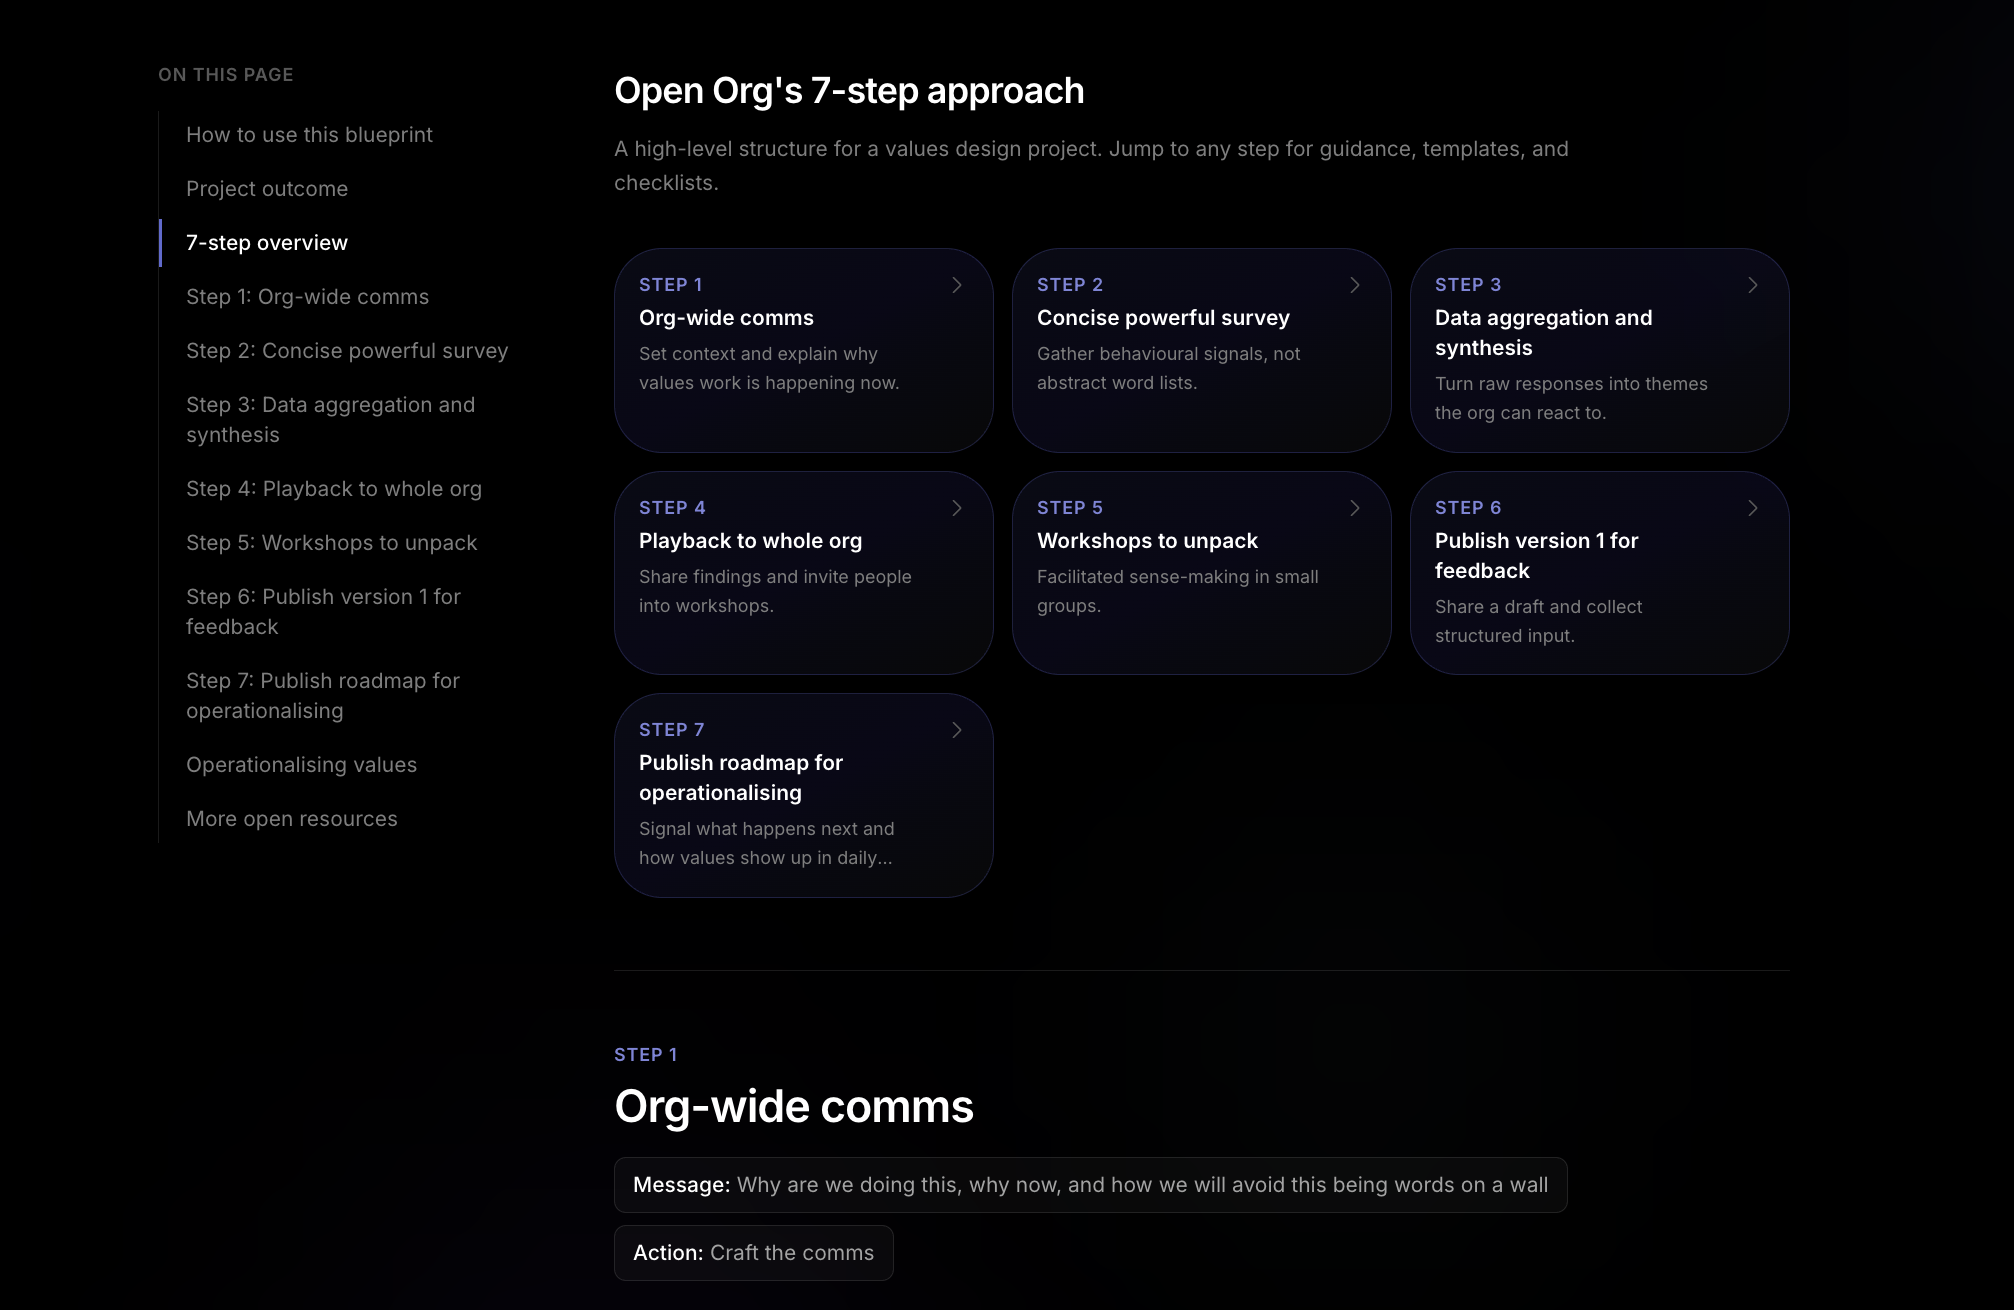The width and height of the screenshot is (2014, 1310).
Task: Select Project outcome in sidebar navigation
Action: coord(267,189)
